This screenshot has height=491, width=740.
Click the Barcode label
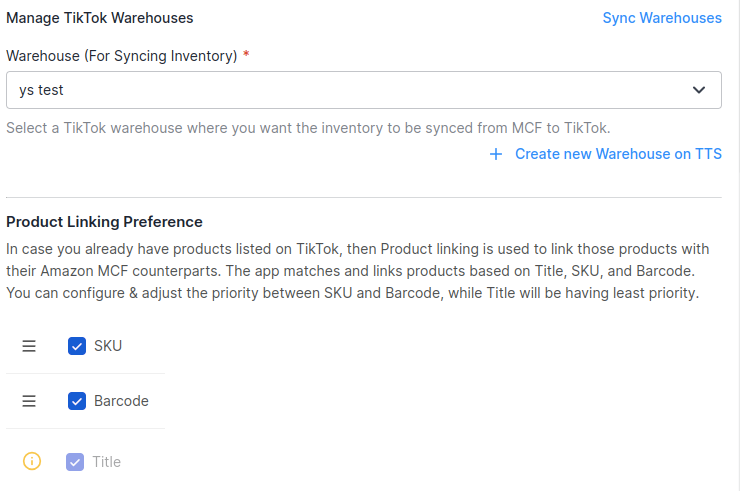click(x=121, y=401)
